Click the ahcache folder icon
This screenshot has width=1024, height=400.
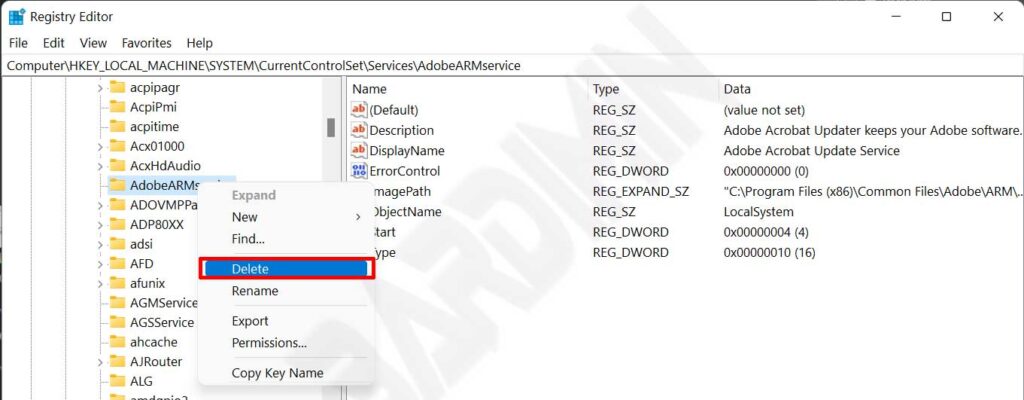tap(117, 341)
